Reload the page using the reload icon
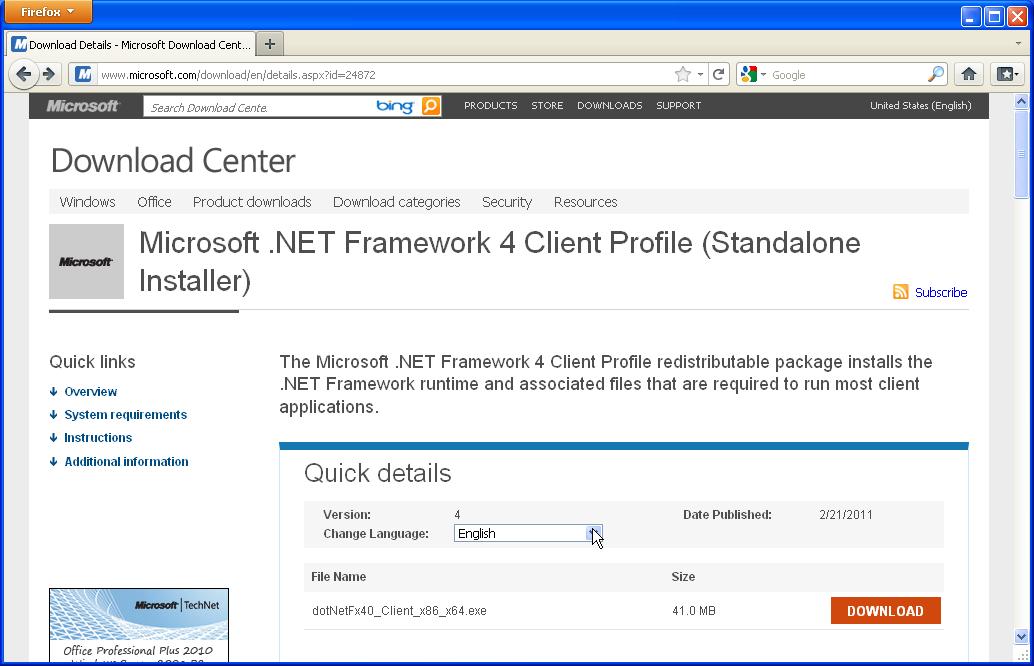Viewport: 1034px width, 666px height. 718,73
